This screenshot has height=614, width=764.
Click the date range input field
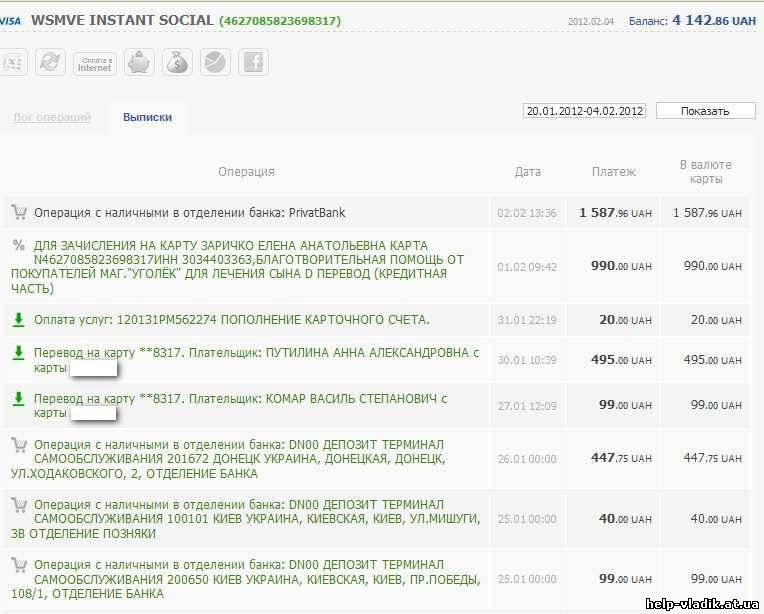(584, 111)
